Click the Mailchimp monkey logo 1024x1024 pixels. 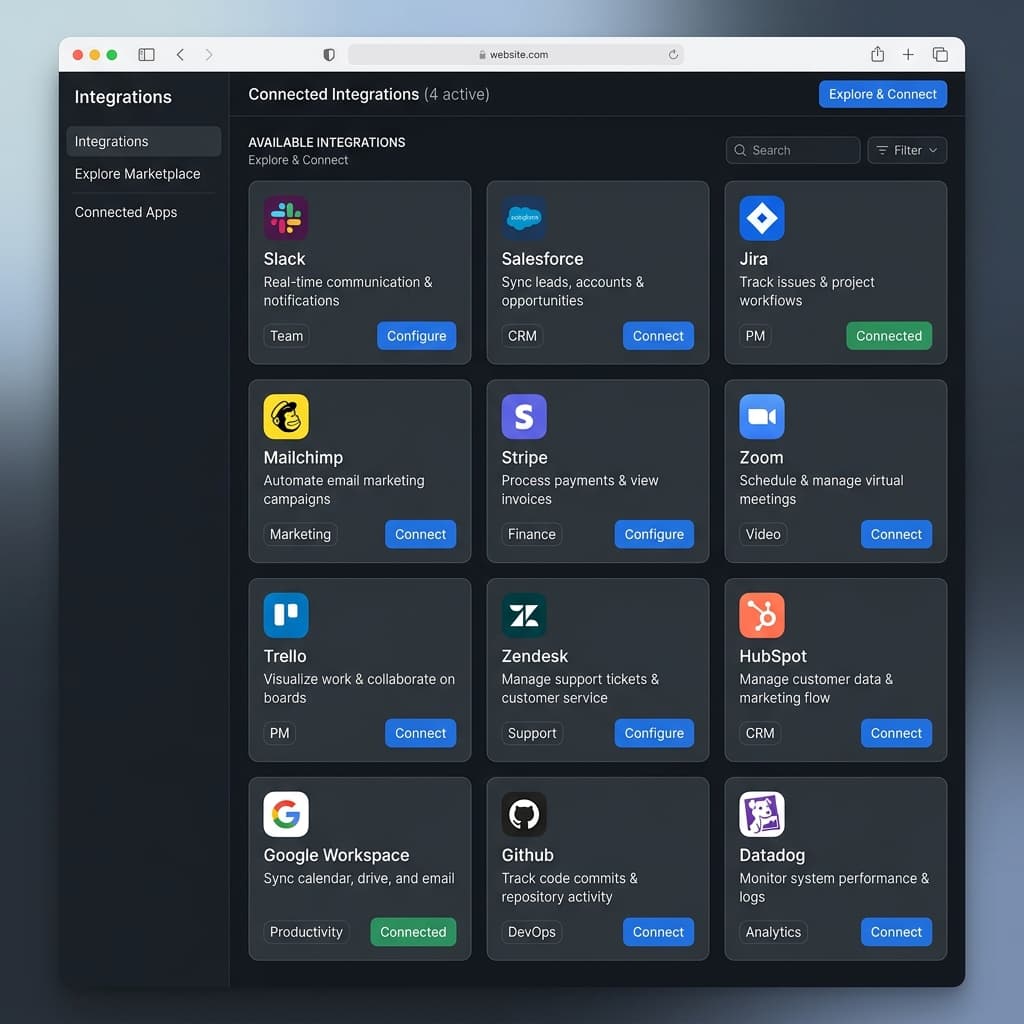[x=286, y=417]
